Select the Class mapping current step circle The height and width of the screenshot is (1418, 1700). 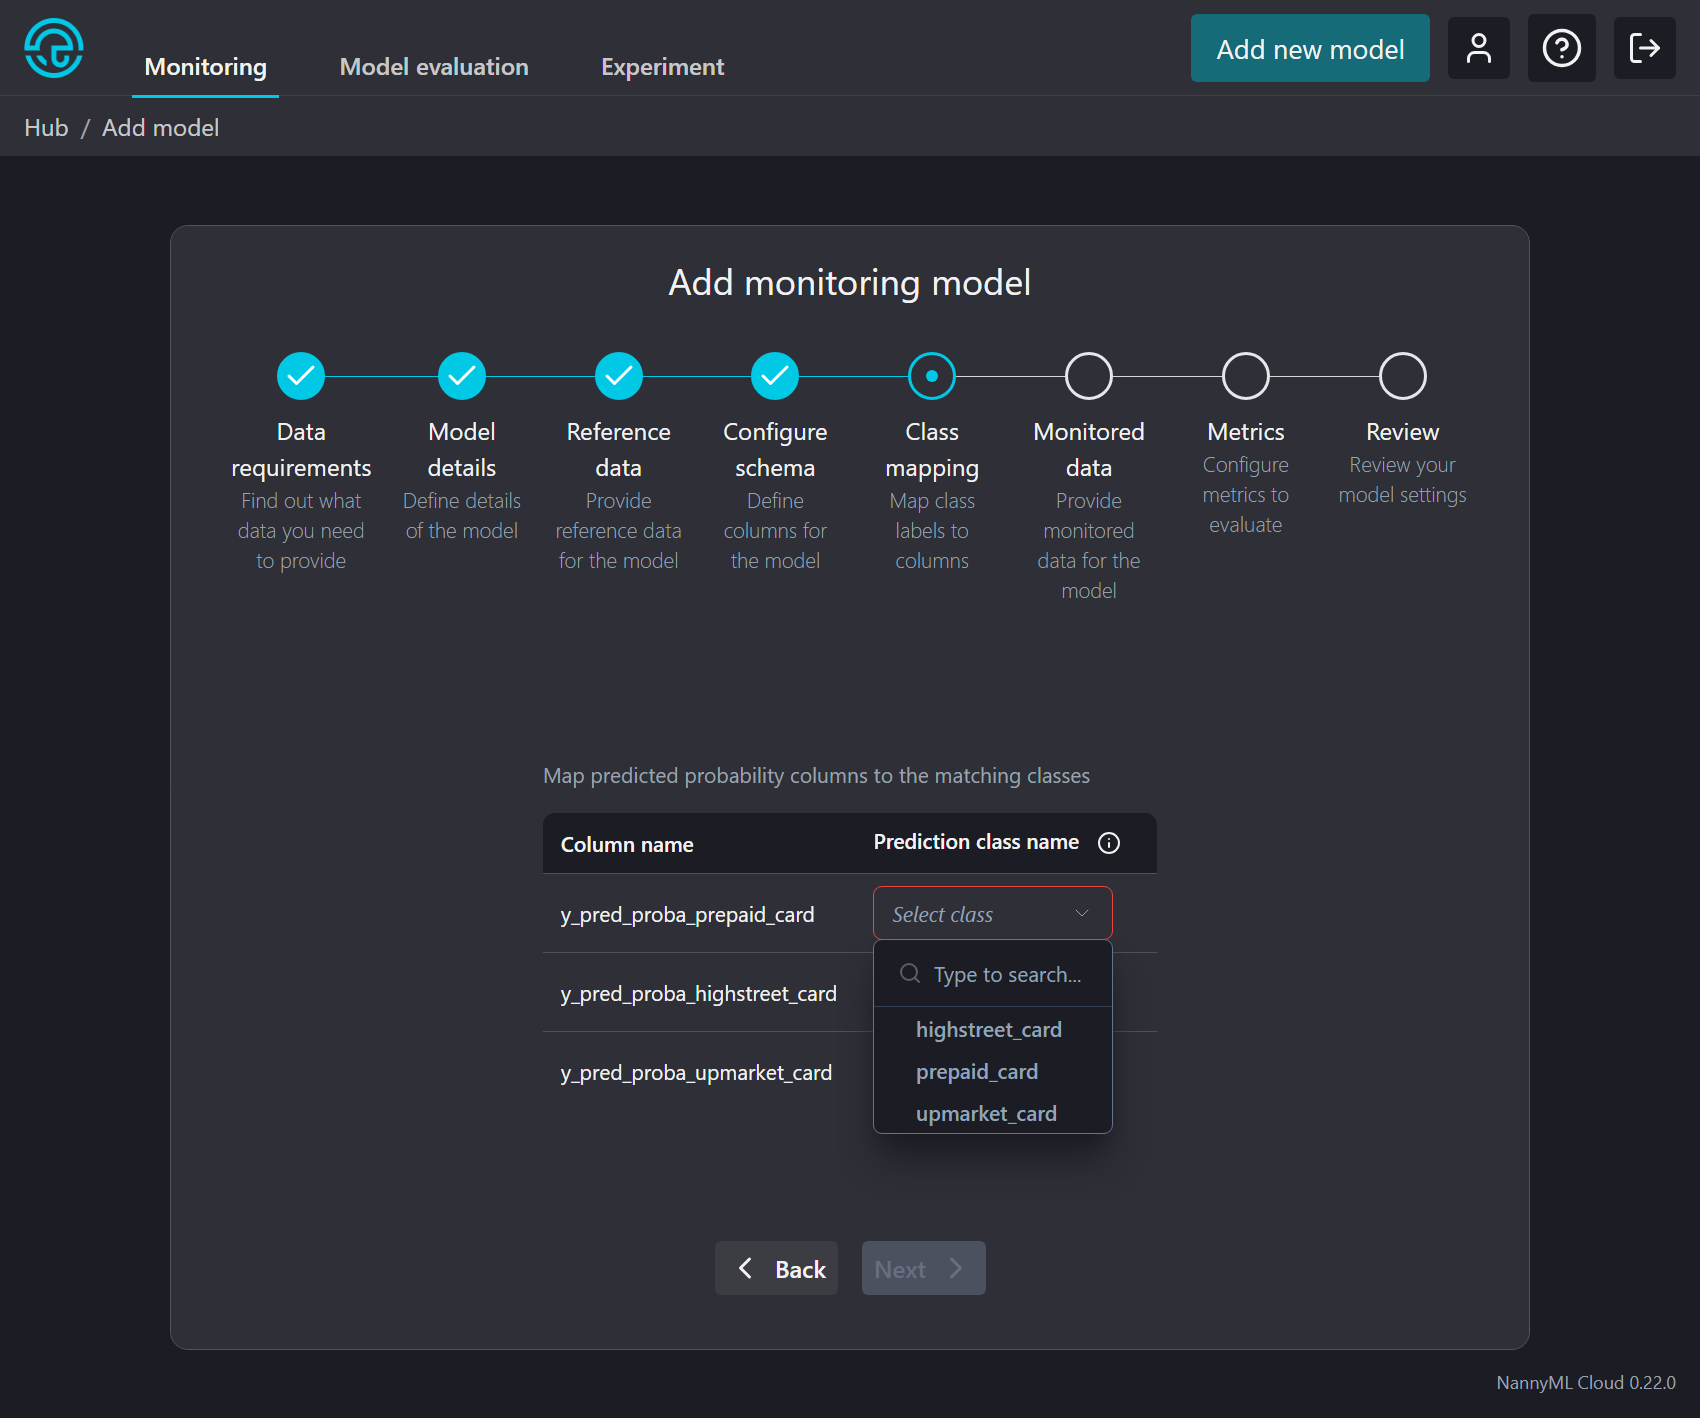click(x=931, y=376)
